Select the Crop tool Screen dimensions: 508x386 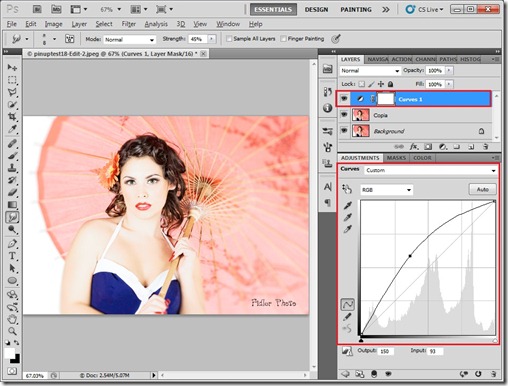coord(12,117)
